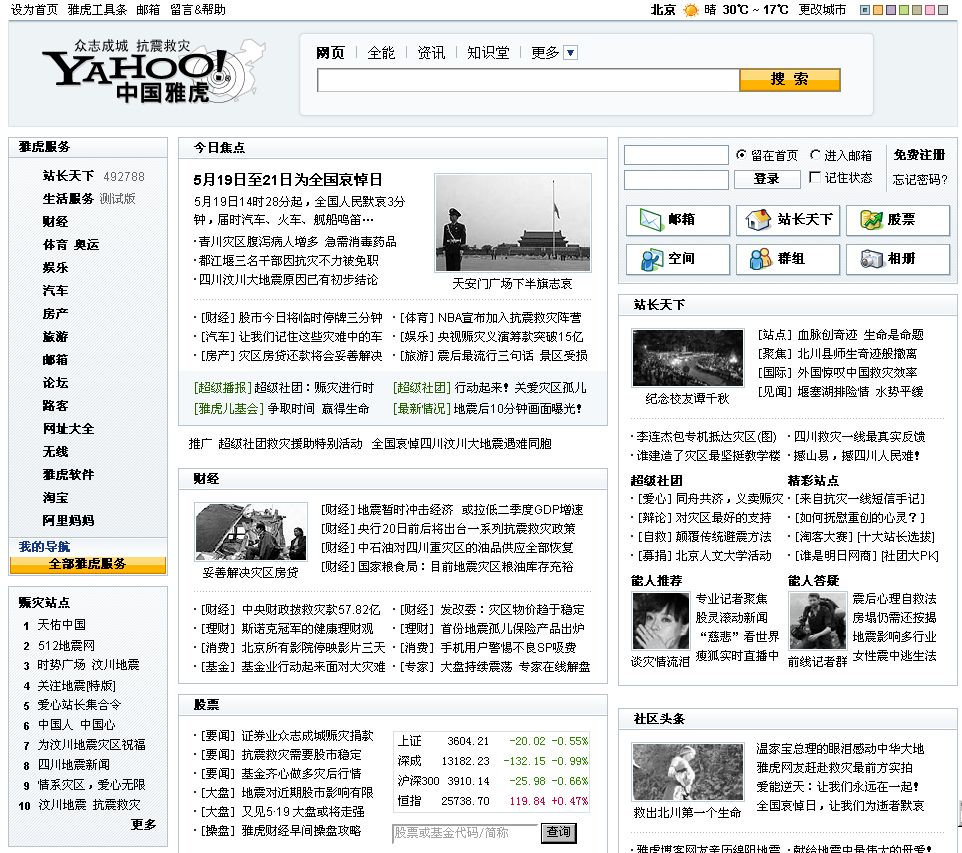The width and height of the screenshot is (962, 853).
Task: Open the 妥善解决灾区房贷 thumbnail
Action: 250,531
